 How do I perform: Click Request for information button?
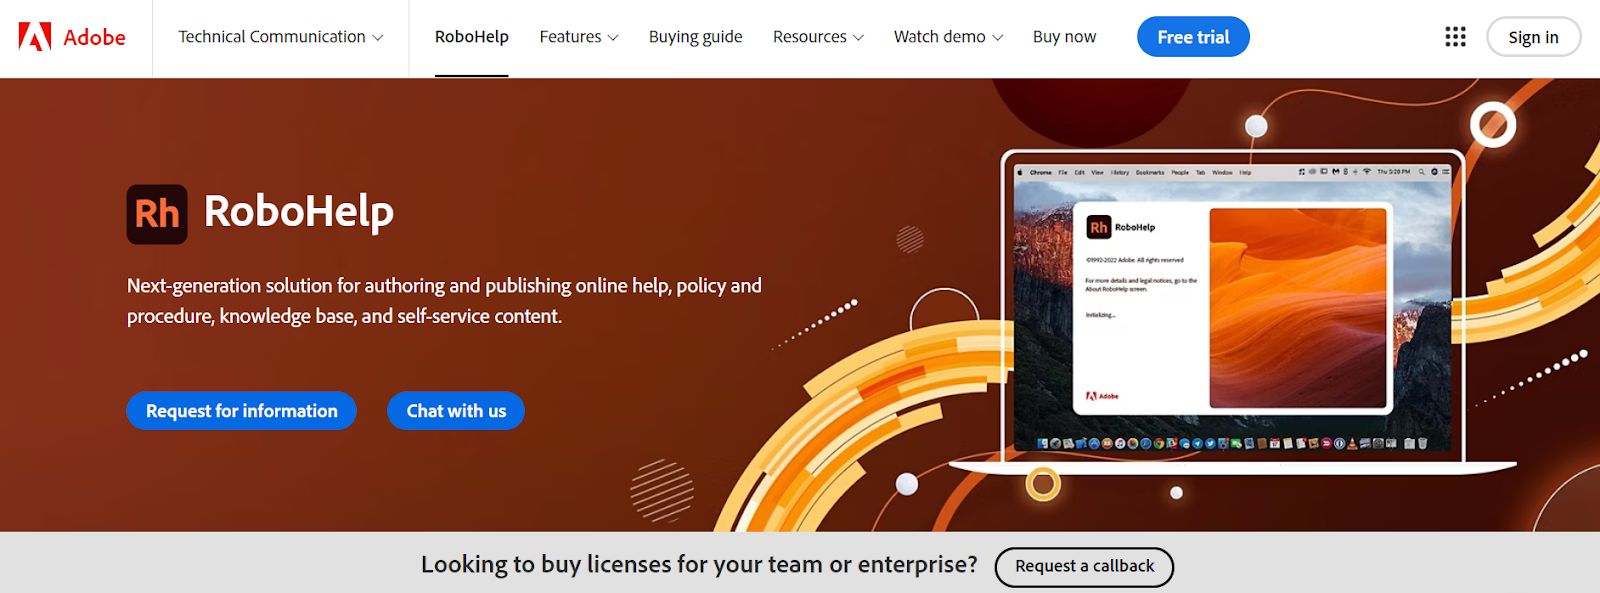(241, 411)
